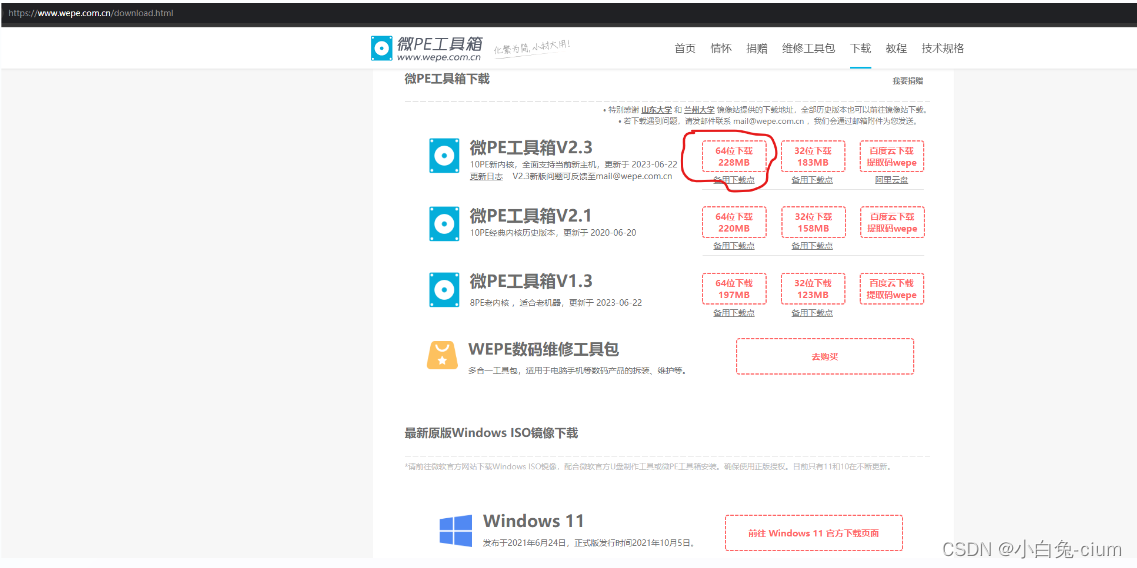The width and height of the screenshot is (1137, 568).
Task: Open the 捐赠 navigation item
Action: 756,49
